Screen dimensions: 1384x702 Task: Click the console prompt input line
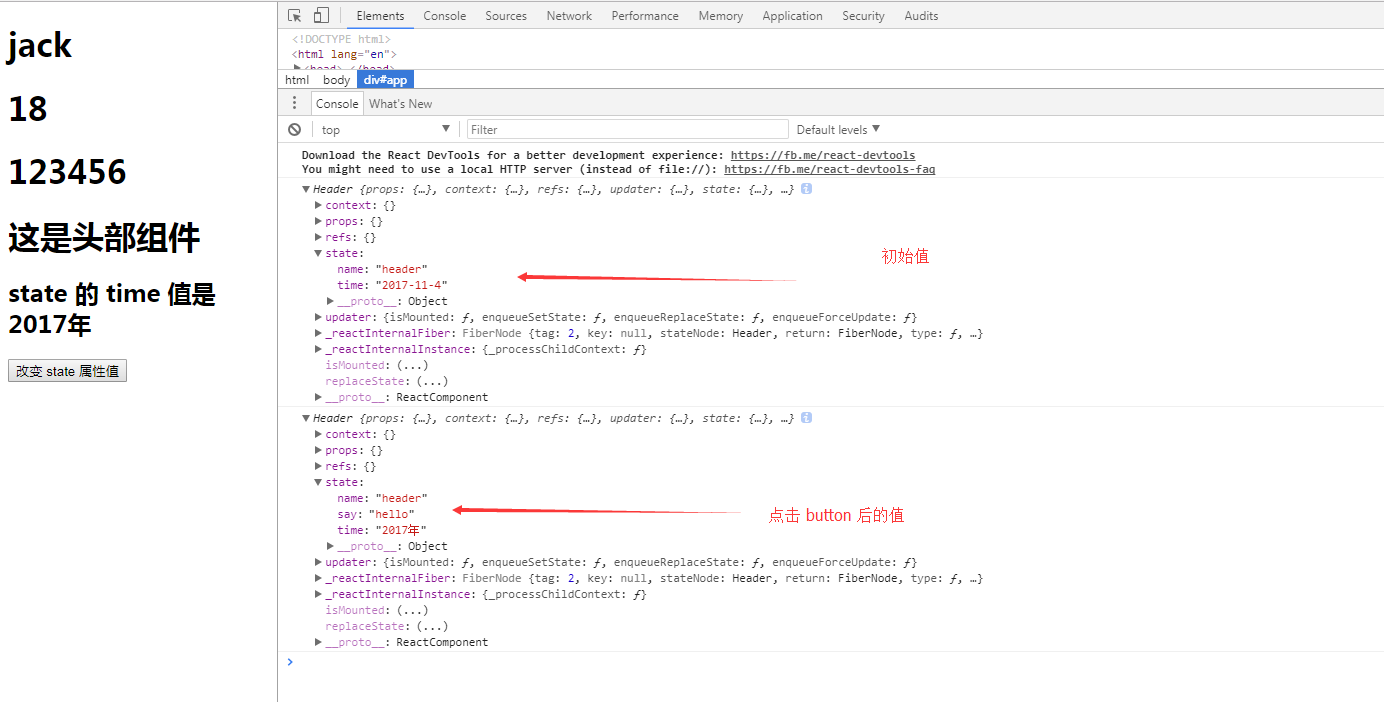pos(838,662)
